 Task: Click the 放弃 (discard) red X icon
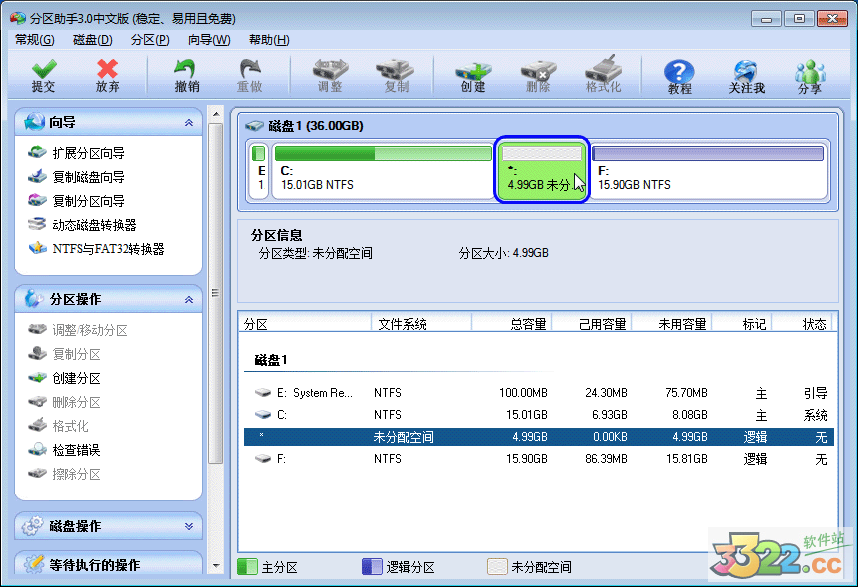point(108,75)
